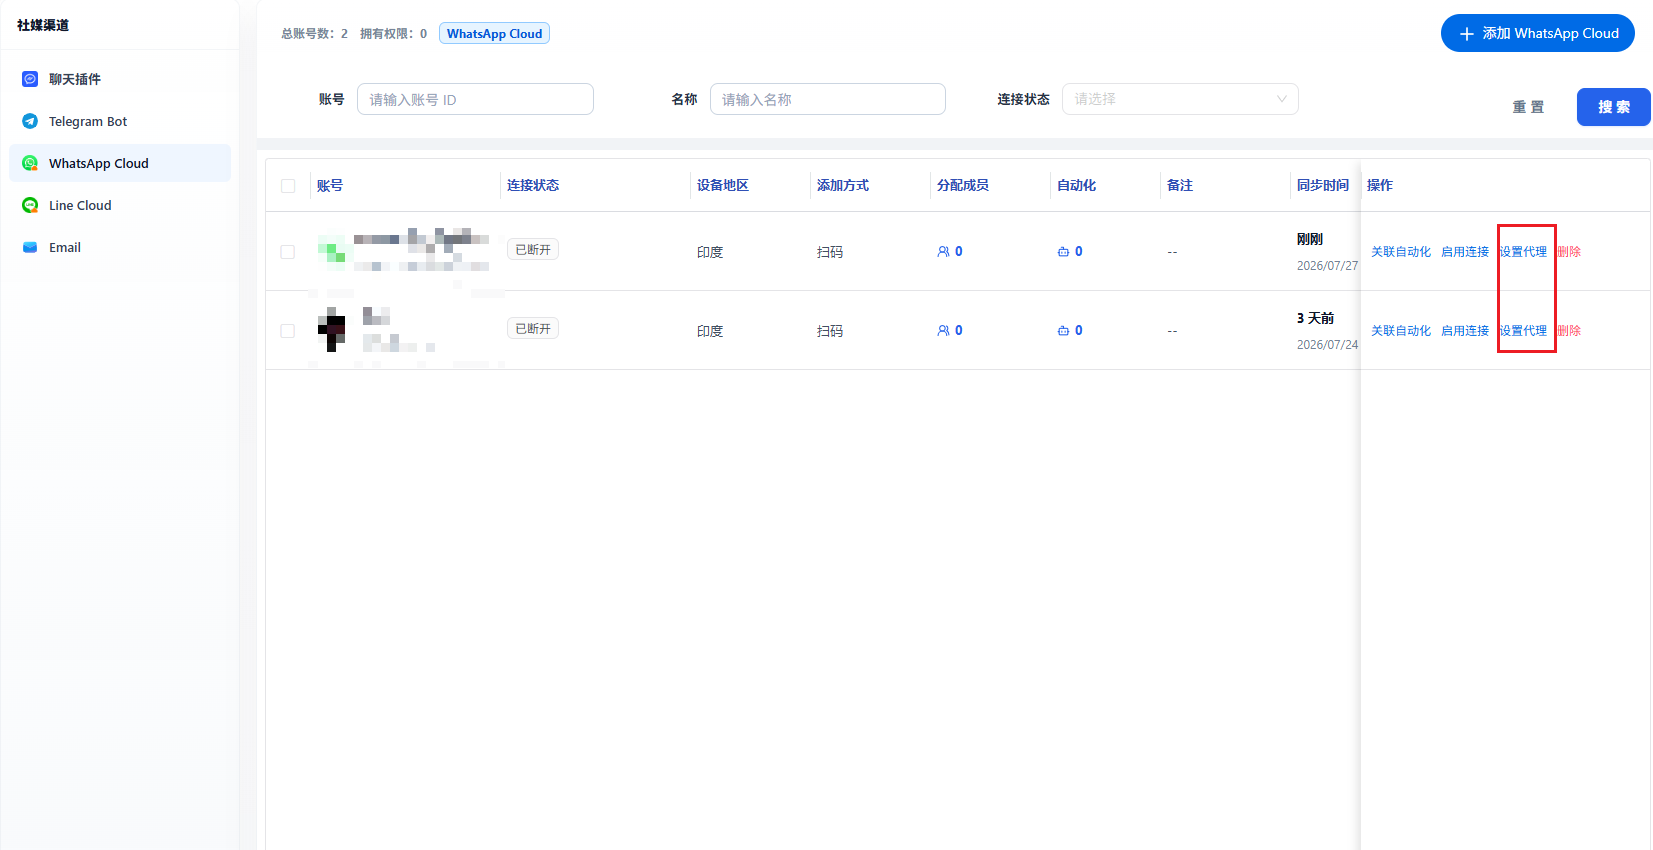Screen dimensions: 1653x850
Task: Click the 3 天前 sync time text
Action: [1316, 318]
